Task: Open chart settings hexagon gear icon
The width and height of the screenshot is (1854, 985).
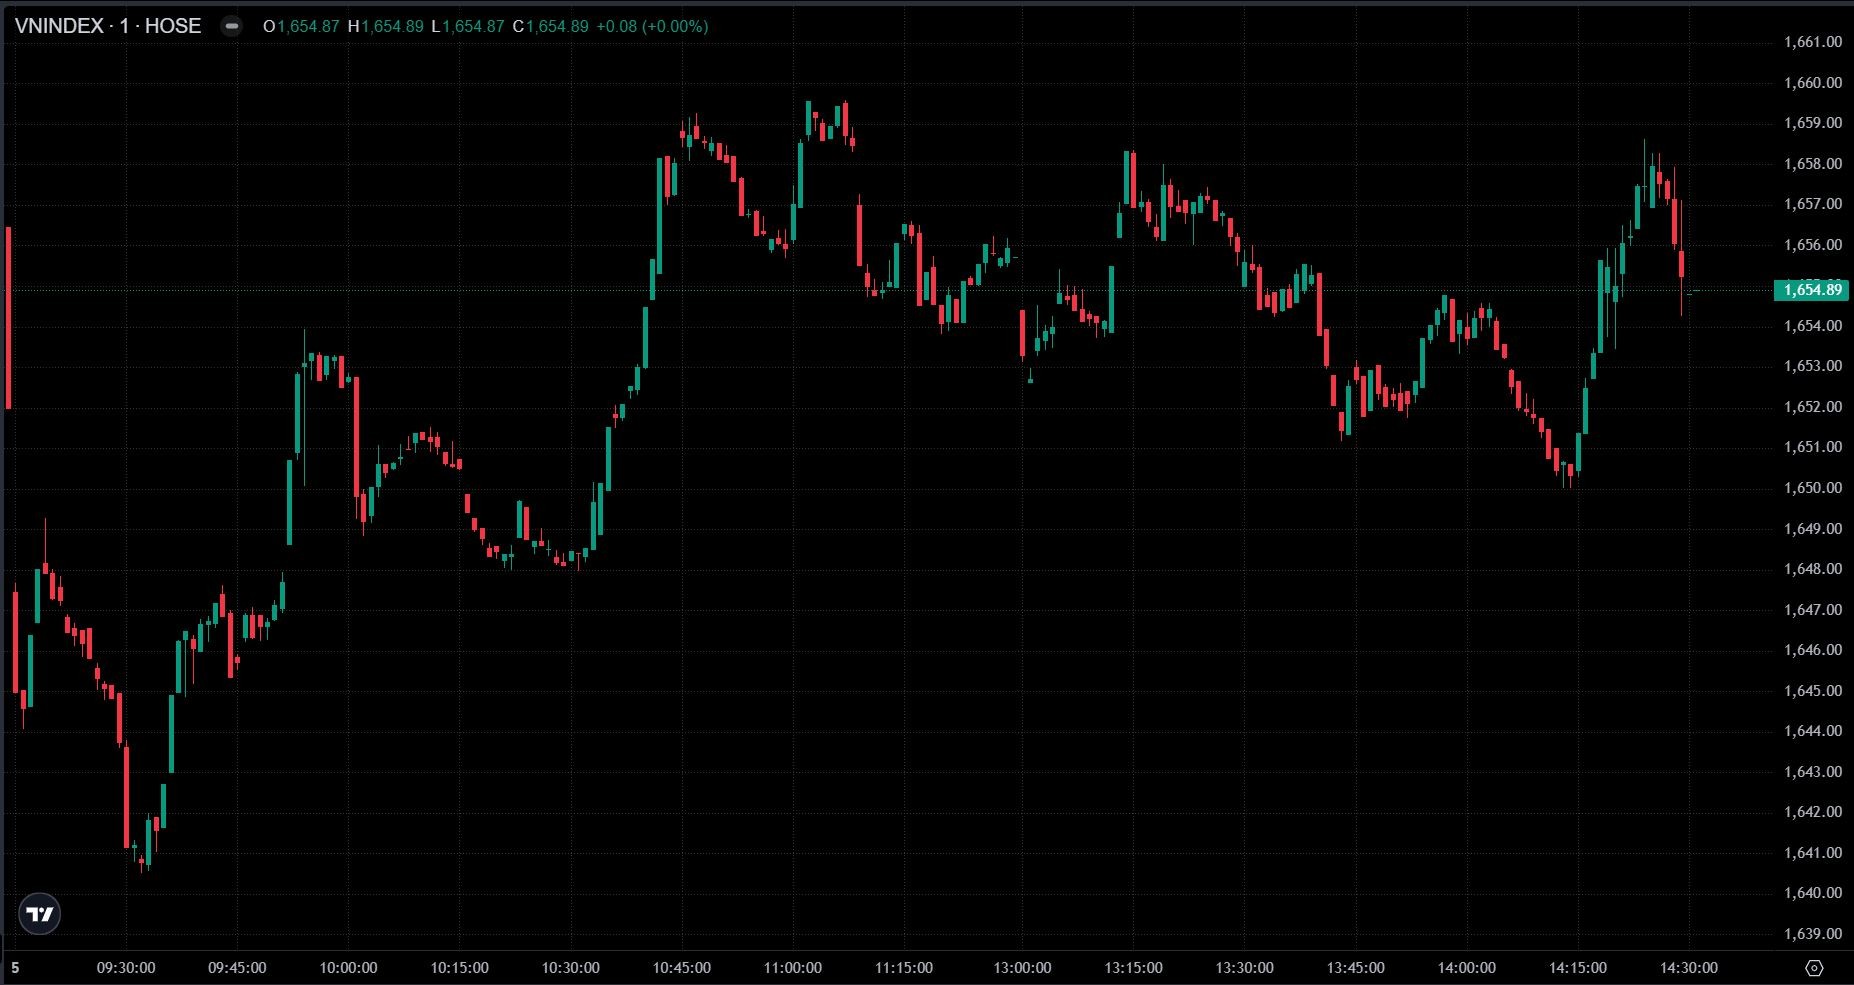Action: coord(1814,968)
